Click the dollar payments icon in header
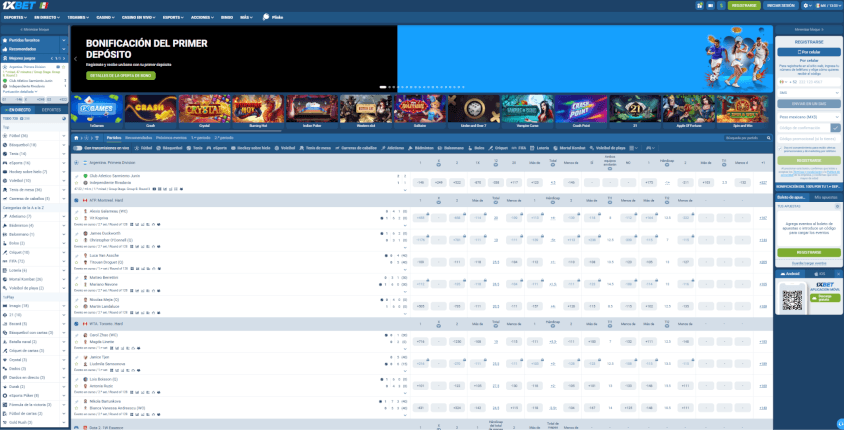This screenshot has height=430, width=844. click(x=721, y=5)
